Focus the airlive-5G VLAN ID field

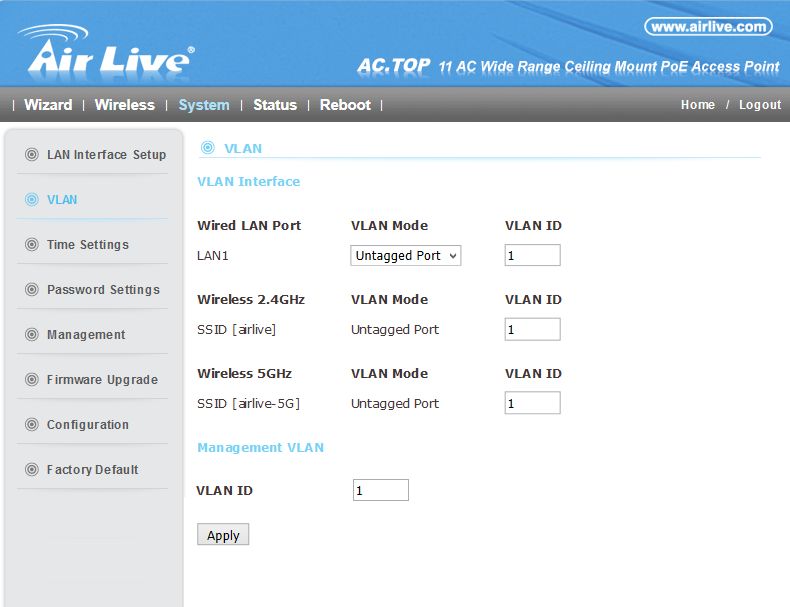click(x=533, y=403)
